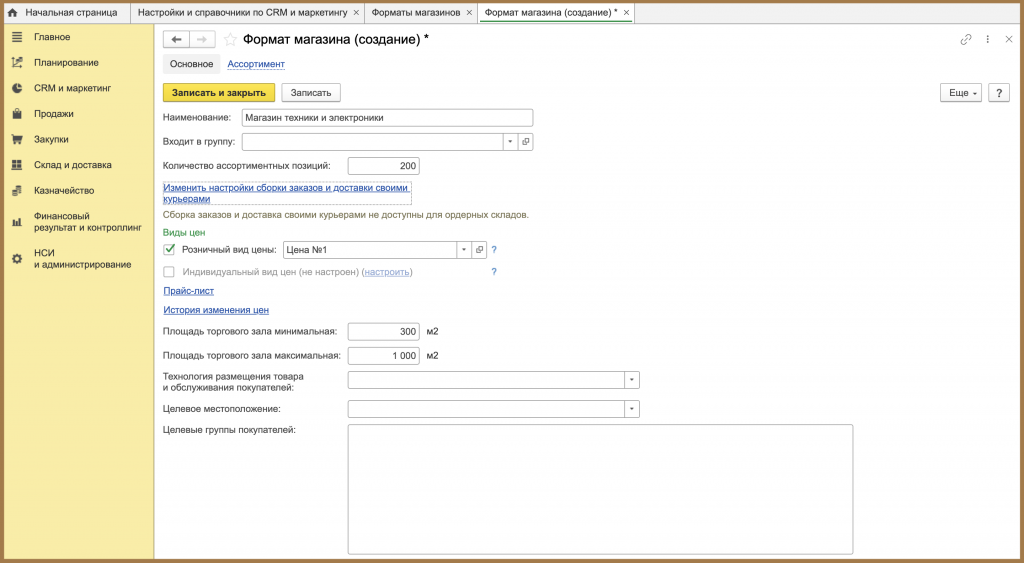Open help with question mark button
Image resolution: width=1024 pixels, height=563 pixels.
pos(999,93)
